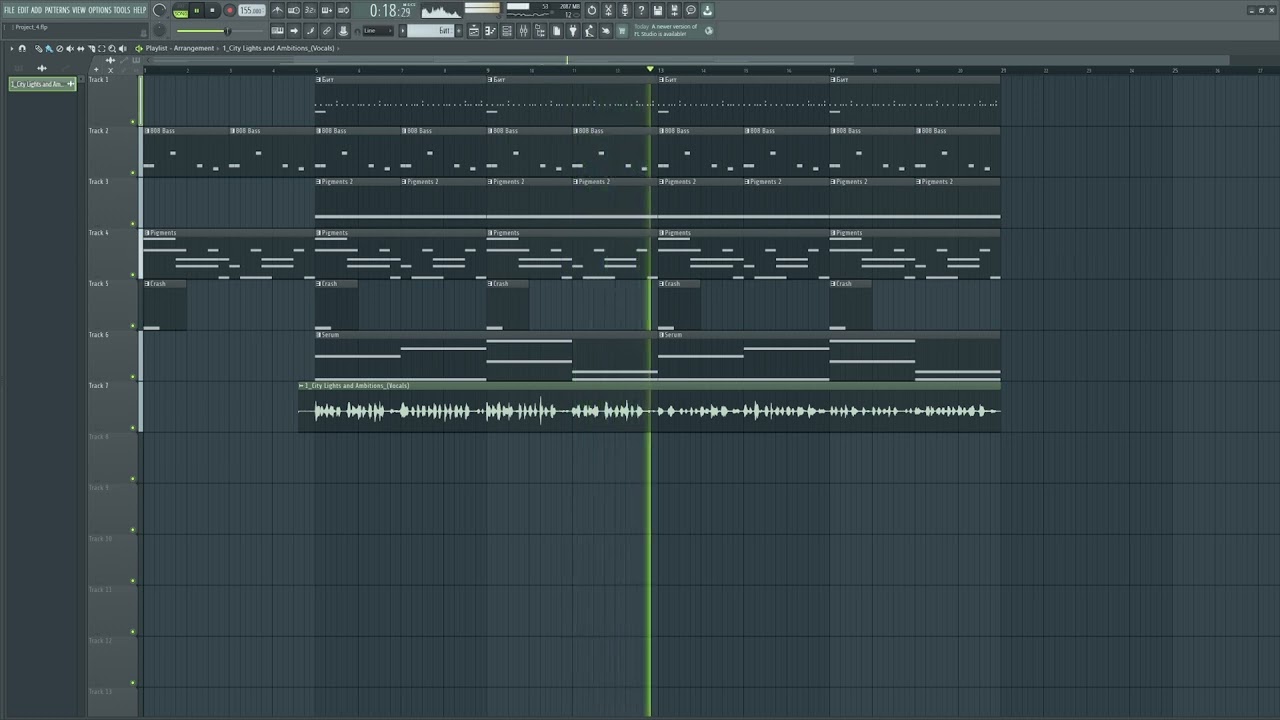This screenshot has width=1280, height=720.
Task: Select the Mute tool in Playlist
Action: coord(70,48)
